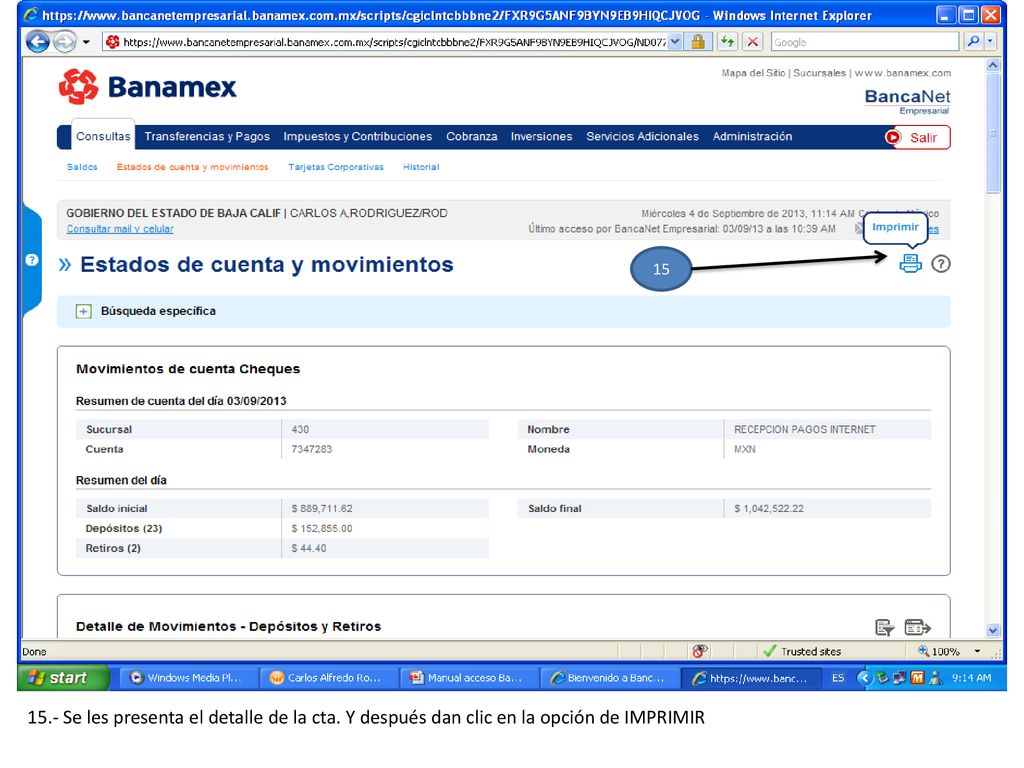Open the Consultas tab
1024x768 pixels.
[103, 136]
